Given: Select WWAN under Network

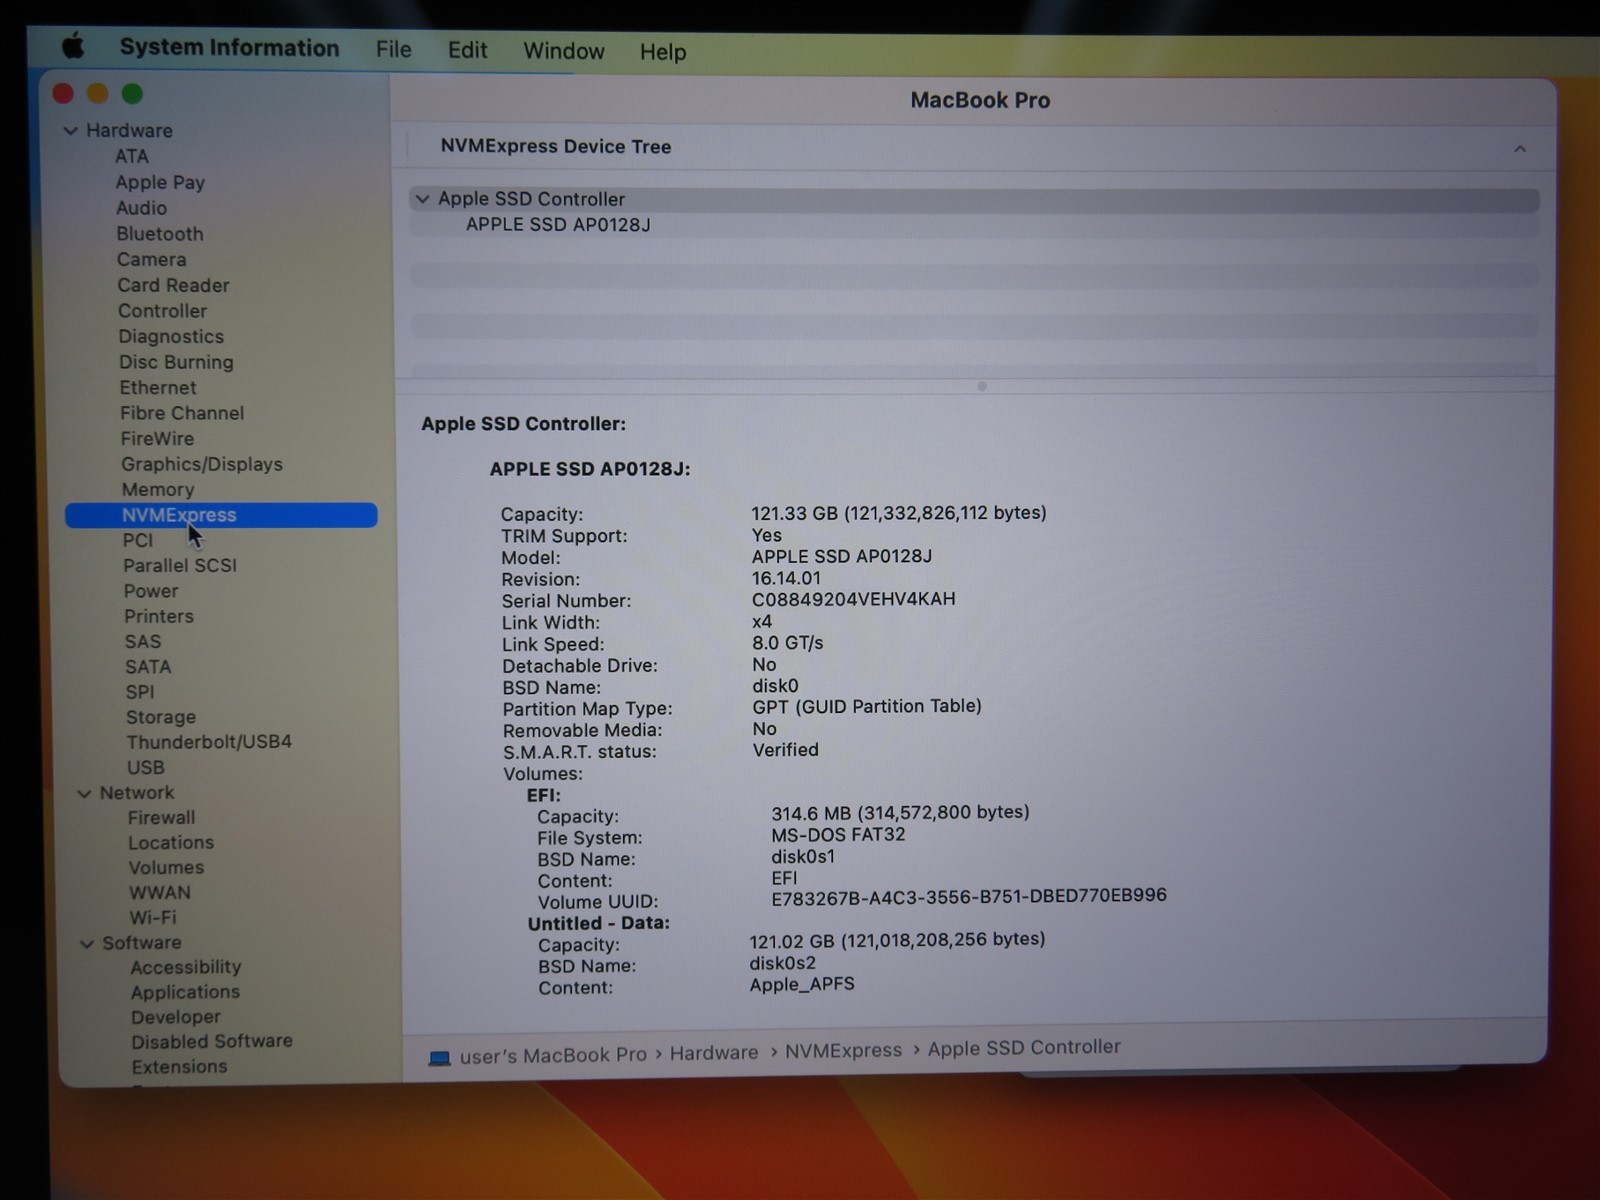Looking at the screenshot, I should [160, 893].
